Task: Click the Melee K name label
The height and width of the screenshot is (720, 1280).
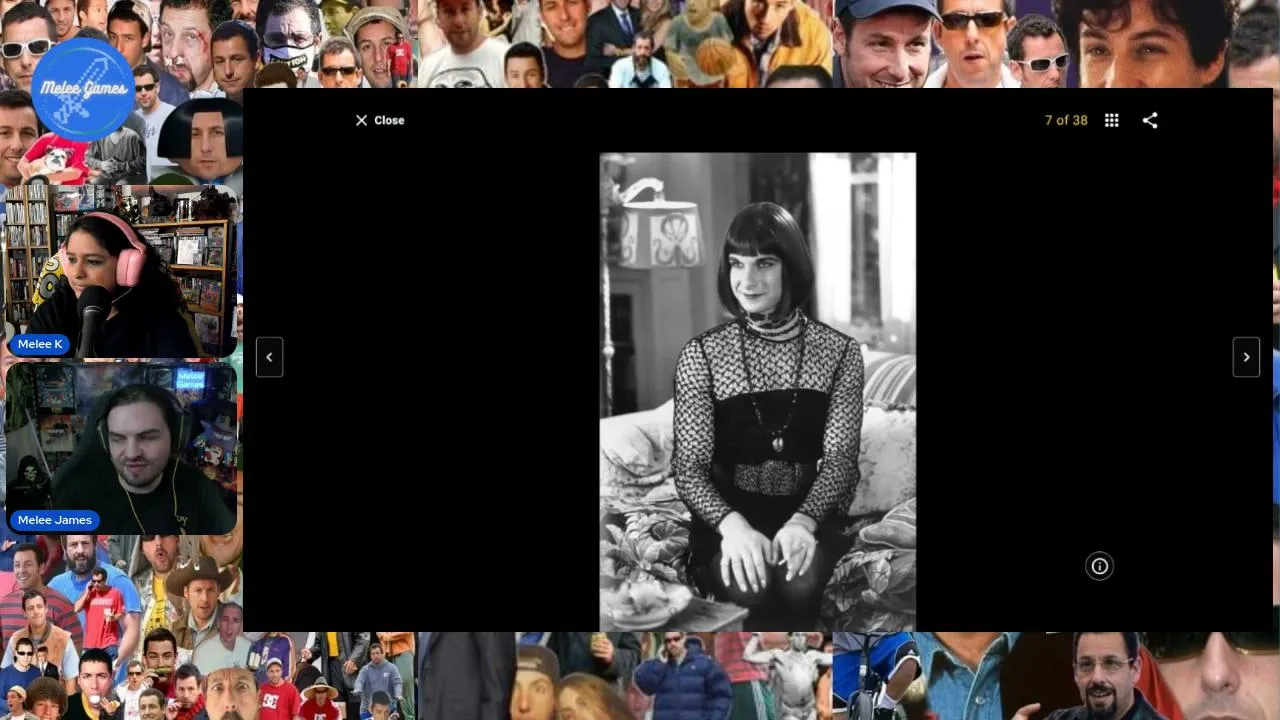Action: pyautogui.click(x=40, y=344)
